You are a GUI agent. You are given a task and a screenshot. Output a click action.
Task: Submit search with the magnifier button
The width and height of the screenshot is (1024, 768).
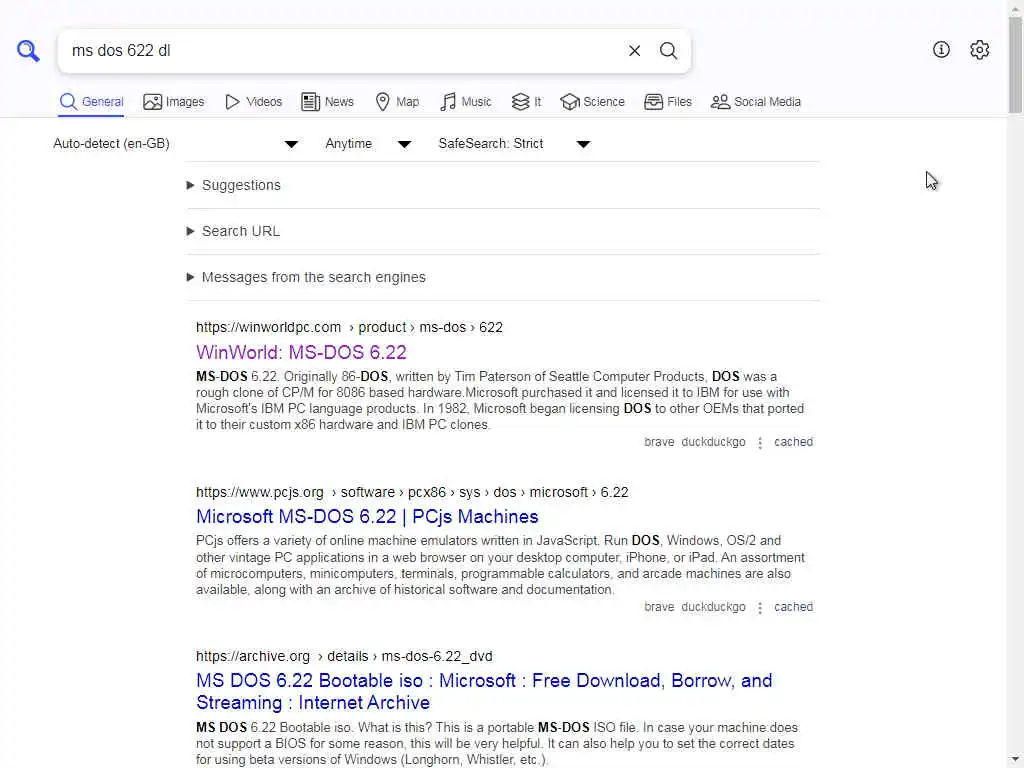pos(668,50)
